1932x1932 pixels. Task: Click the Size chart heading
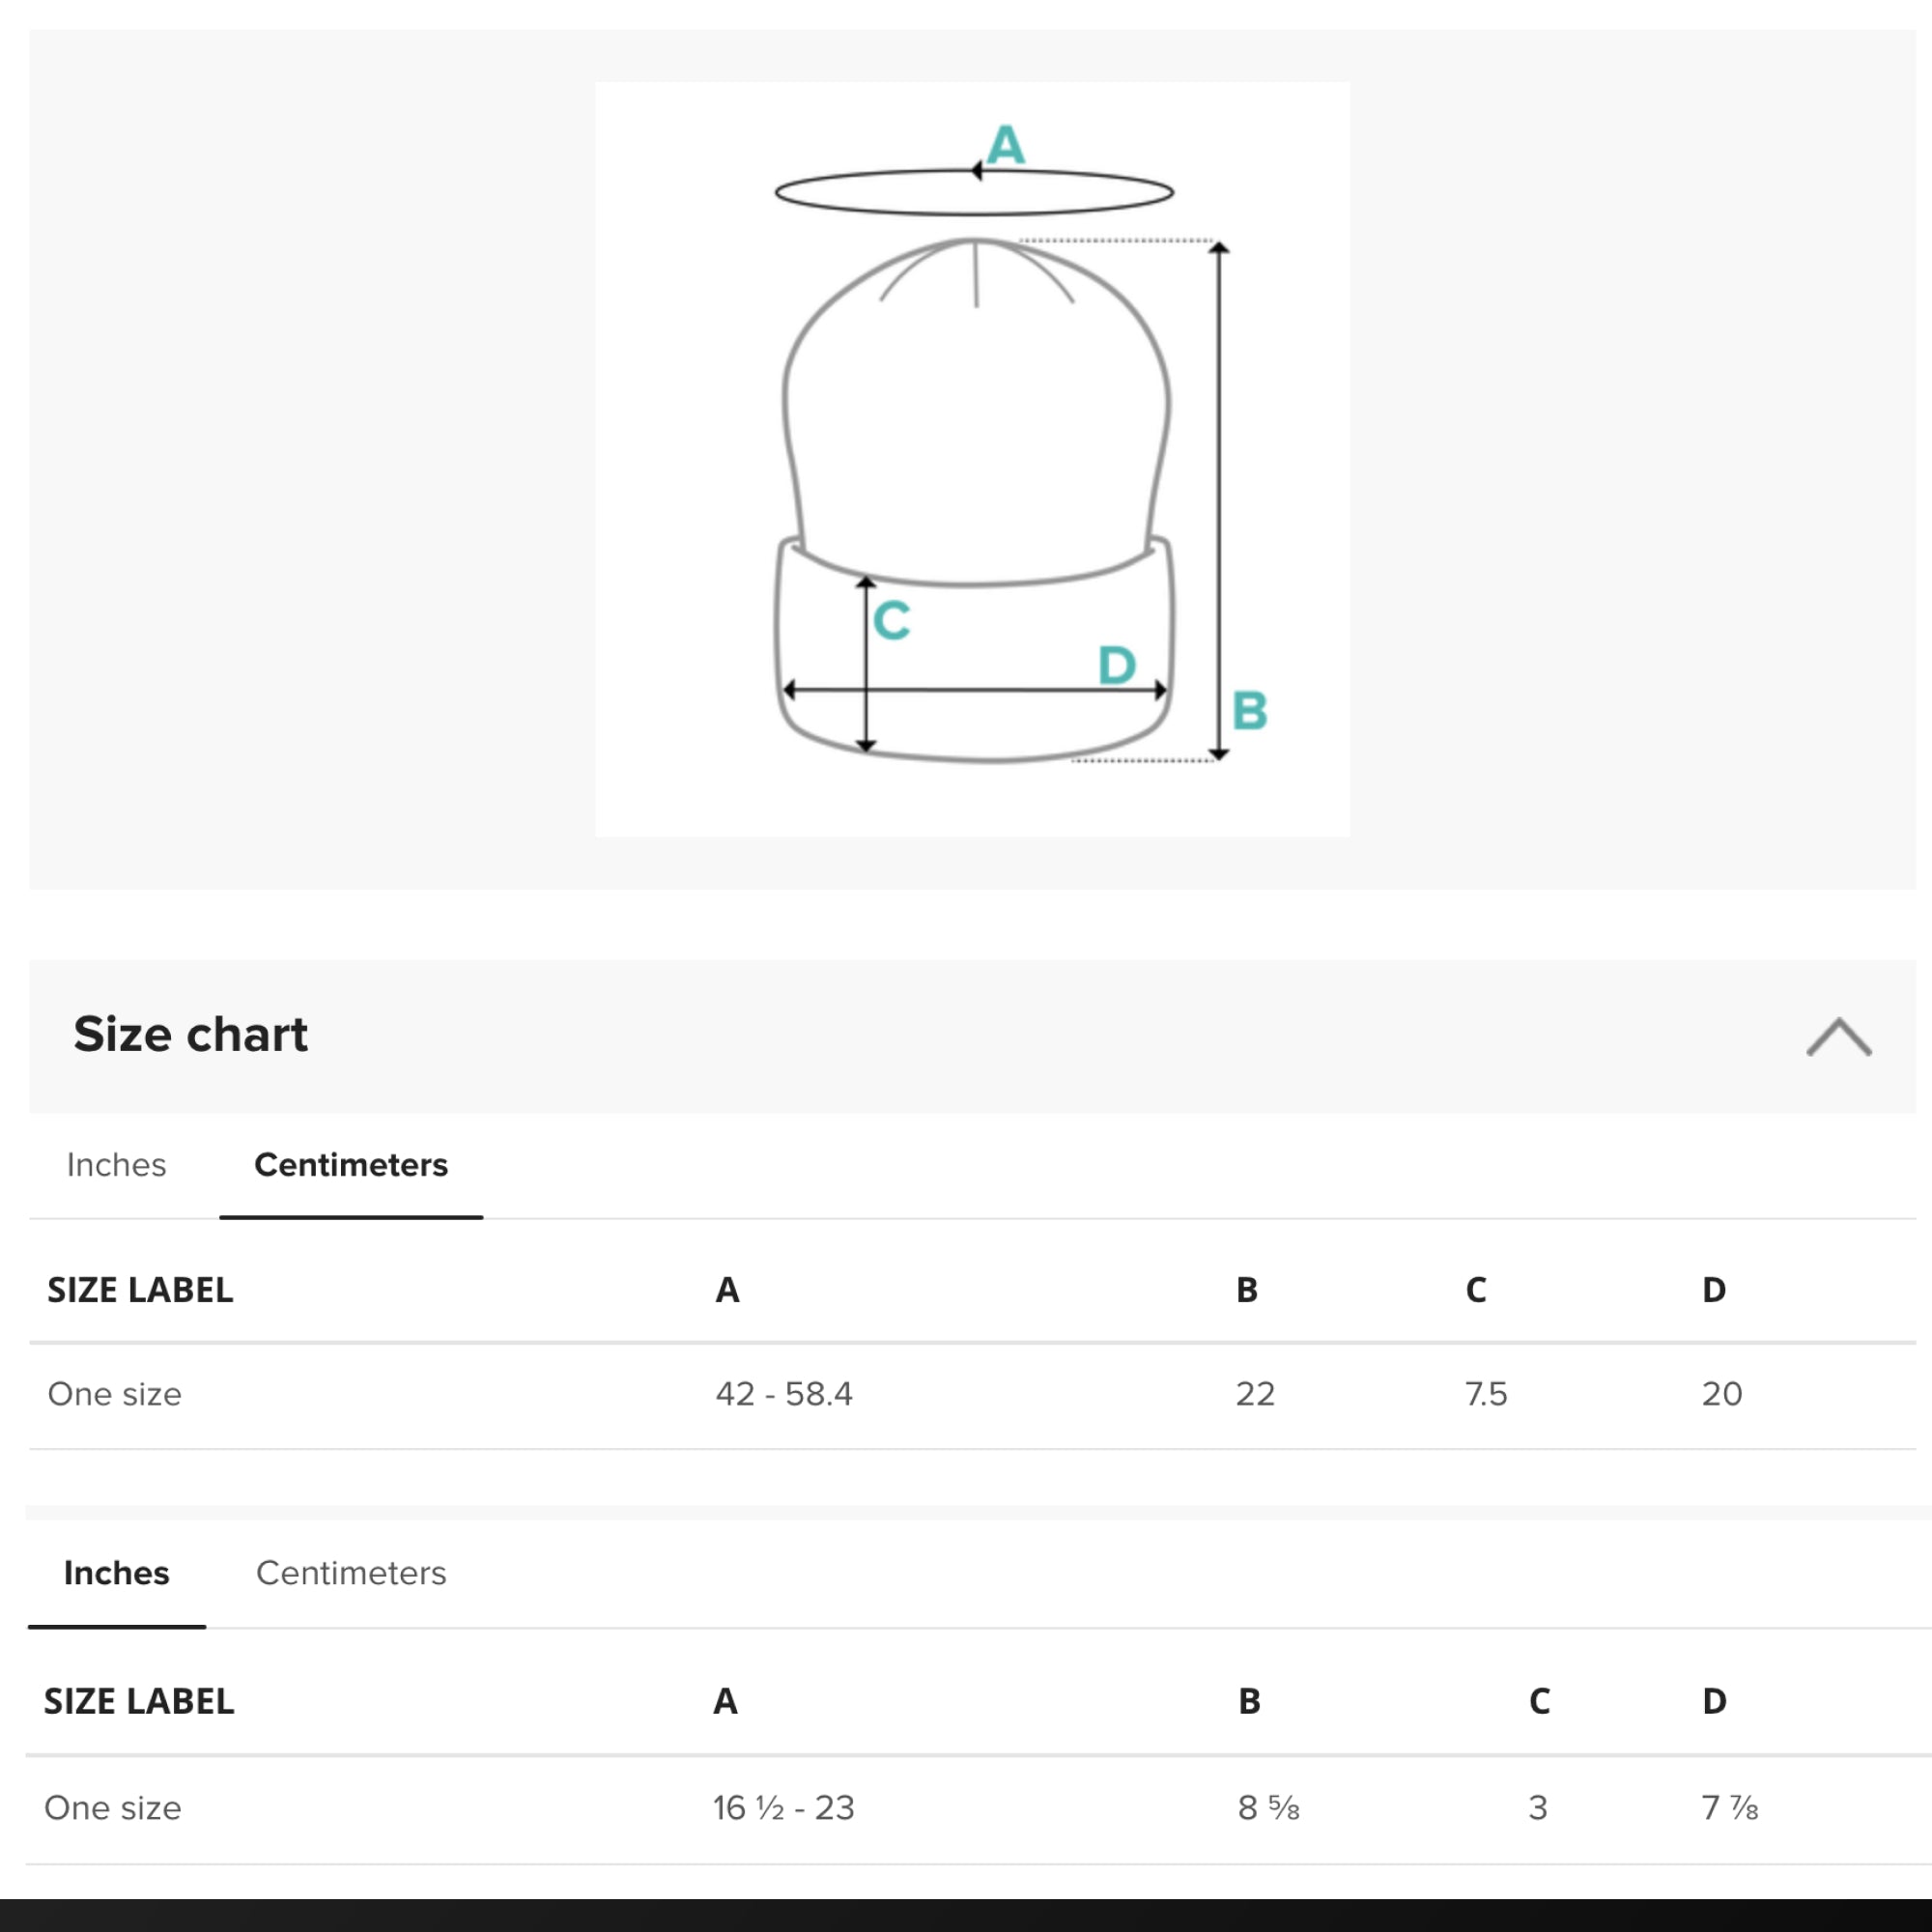point(190,1034)
